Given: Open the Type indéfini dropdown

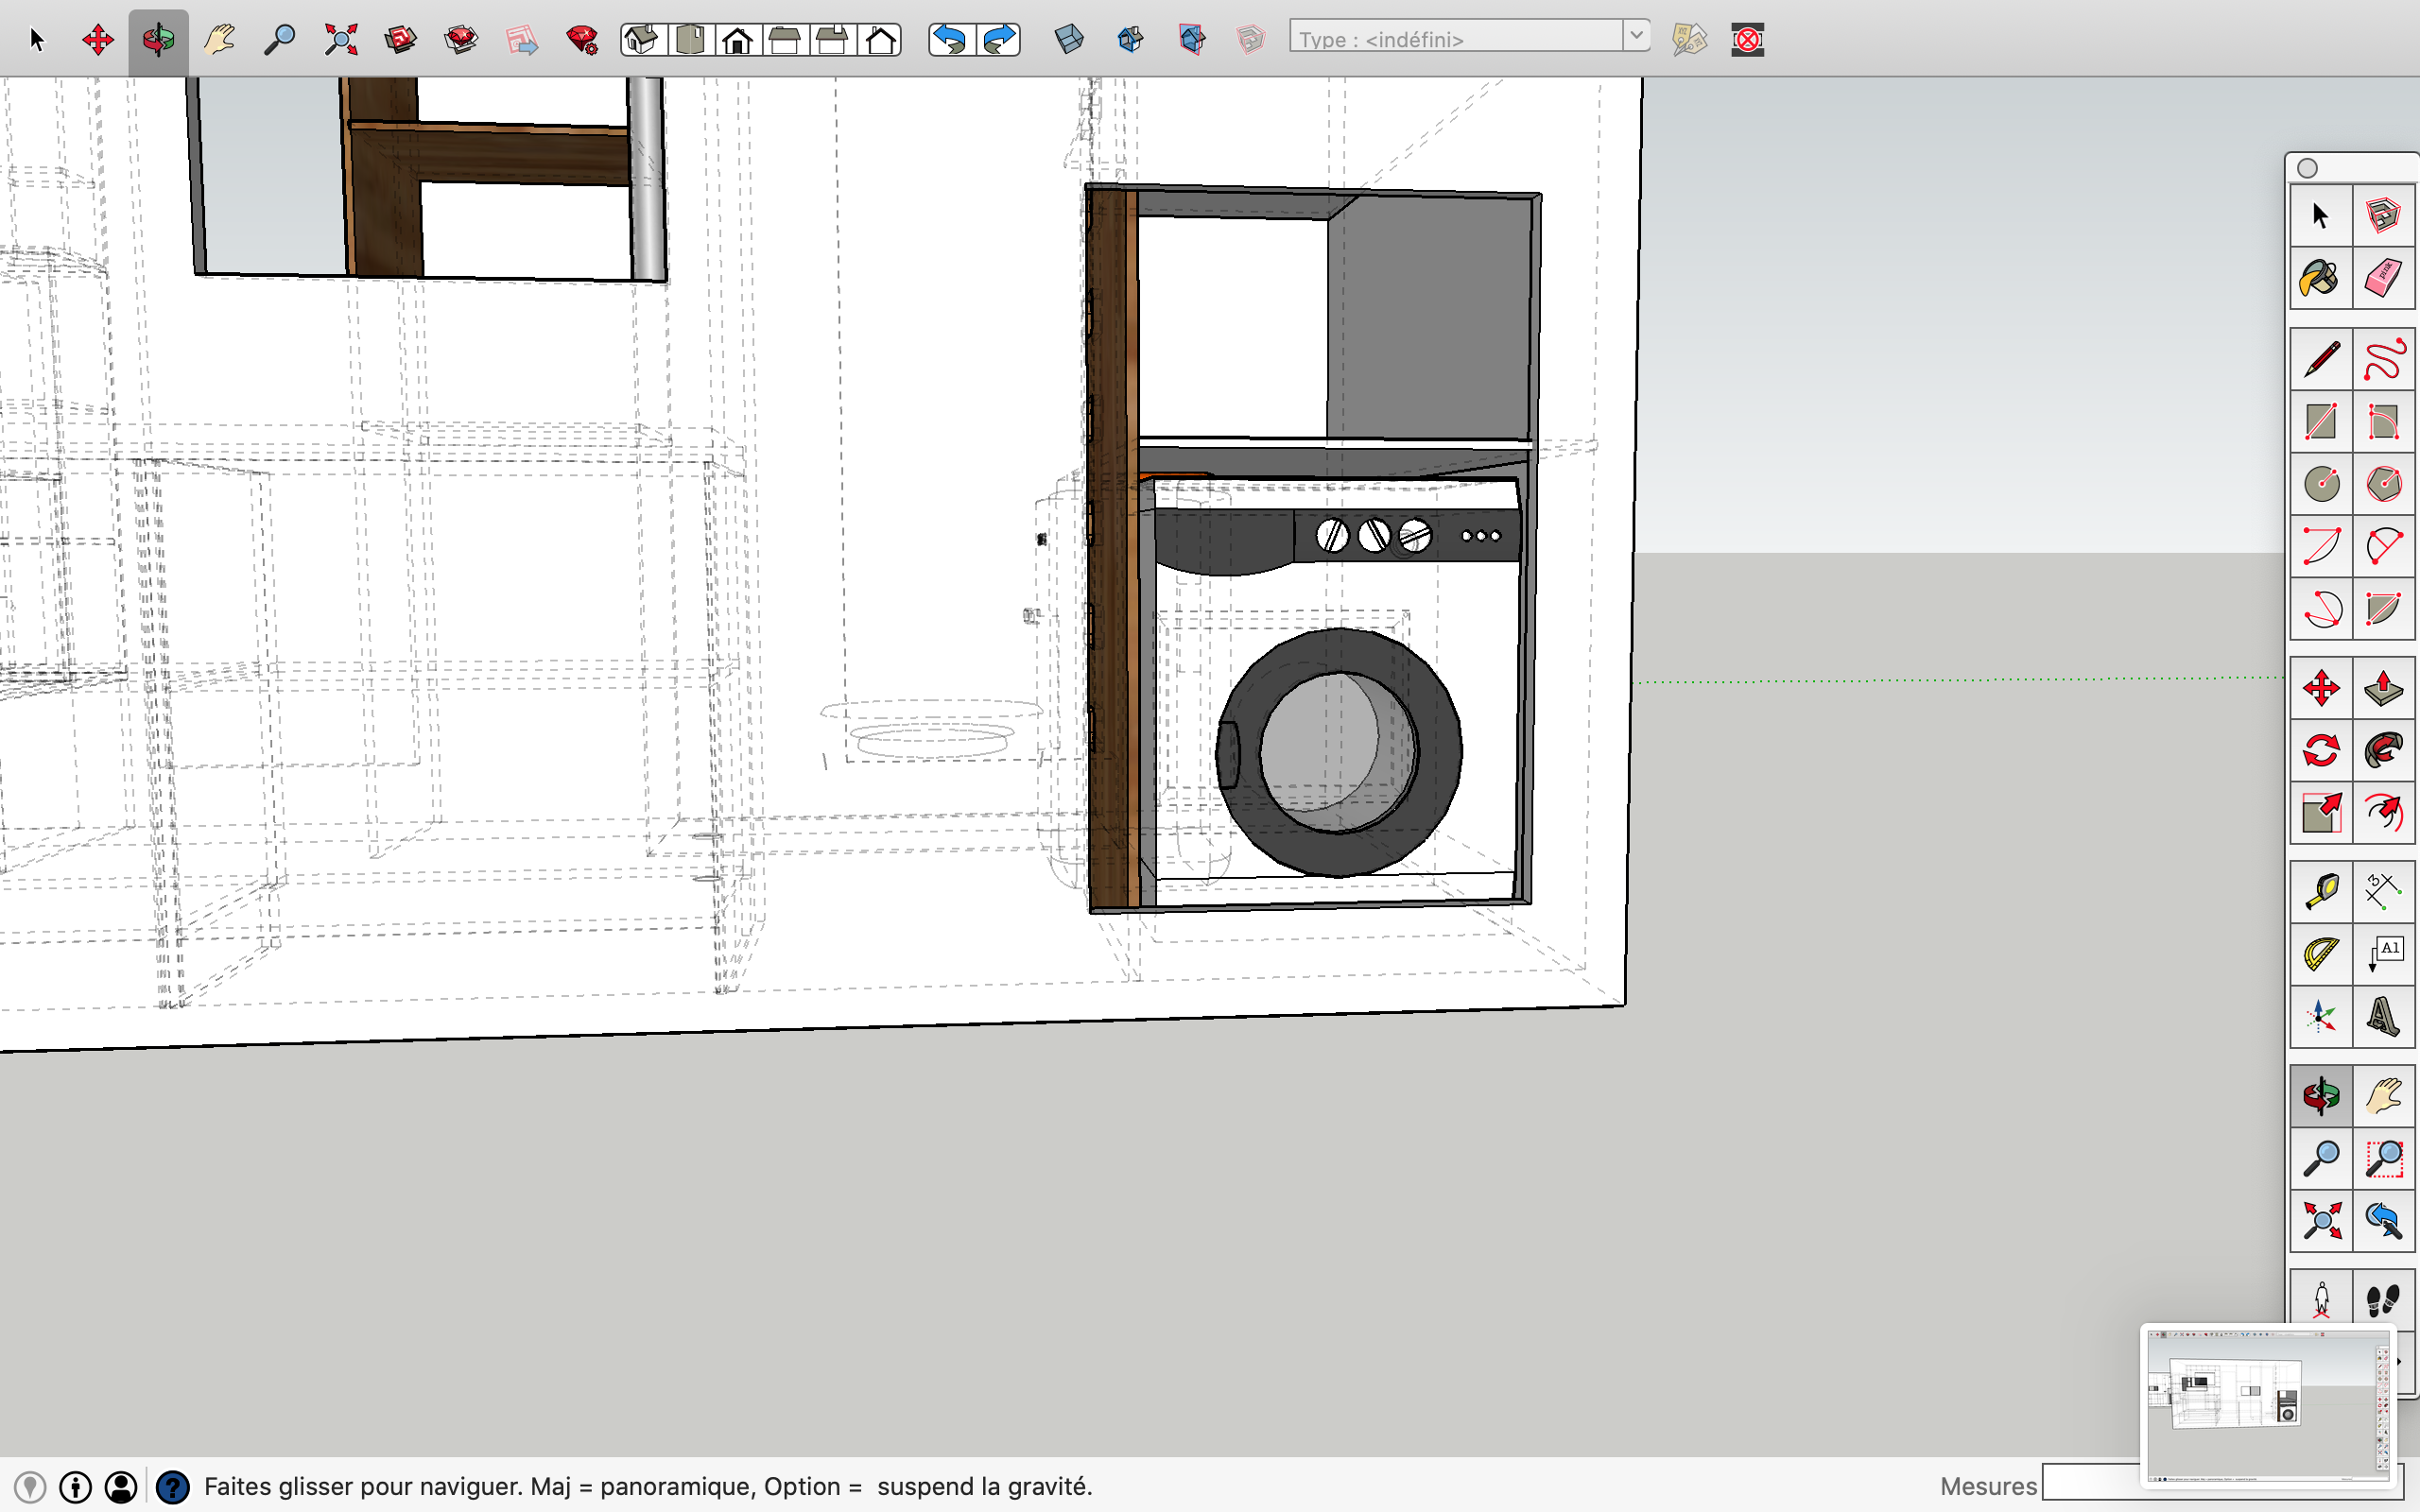Looking at the screenshot, I should [x=1635, y=36].
